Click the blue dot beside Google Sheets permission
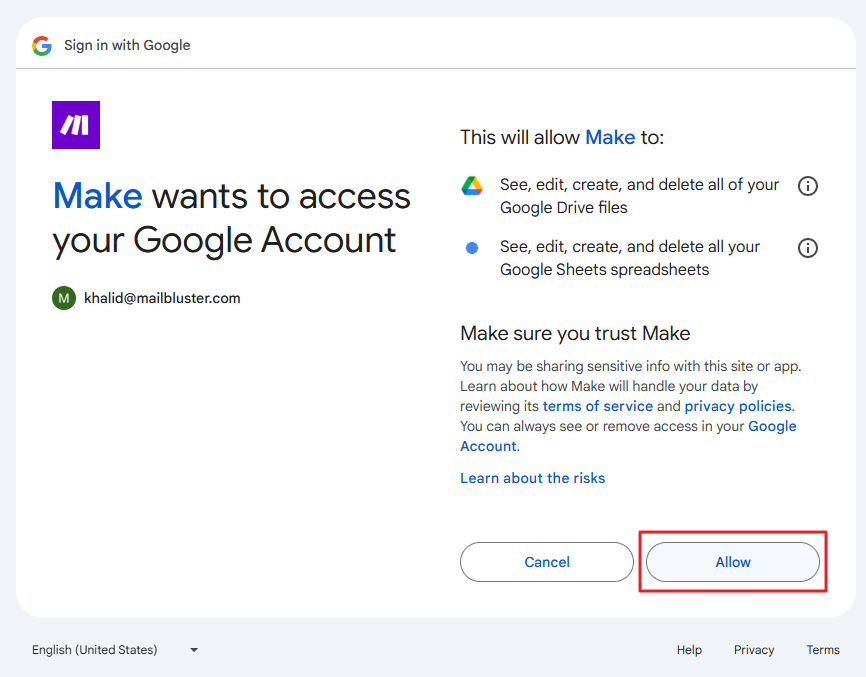866x677 pixels. coord(472,248)
